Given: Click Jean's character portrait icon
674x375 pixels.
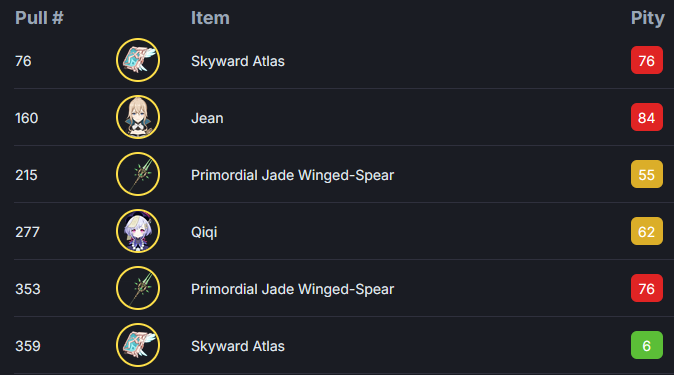Looking at the screenshot, I should click(138, 117).
